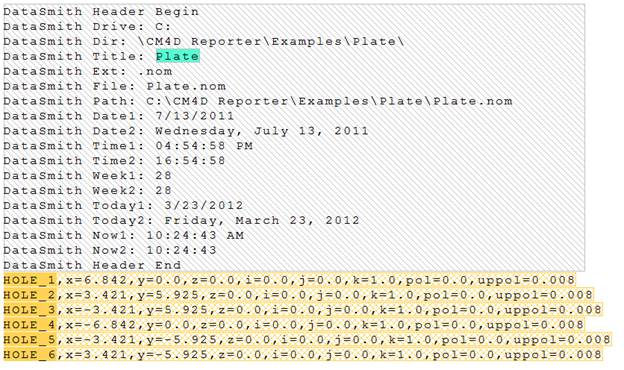
Task: Click the Time1 value 04:54:58 PM
Action: click(204, 146)
